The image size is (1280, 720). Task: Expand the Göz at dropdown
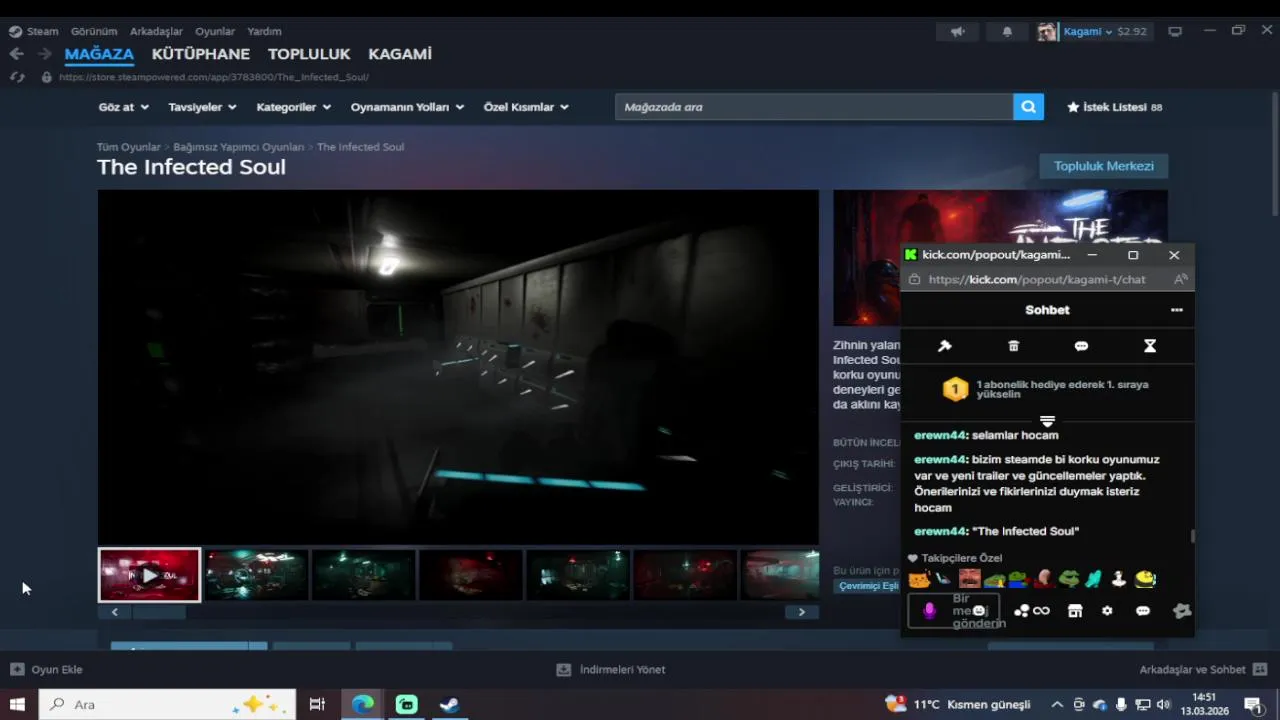tap(123, 107)
